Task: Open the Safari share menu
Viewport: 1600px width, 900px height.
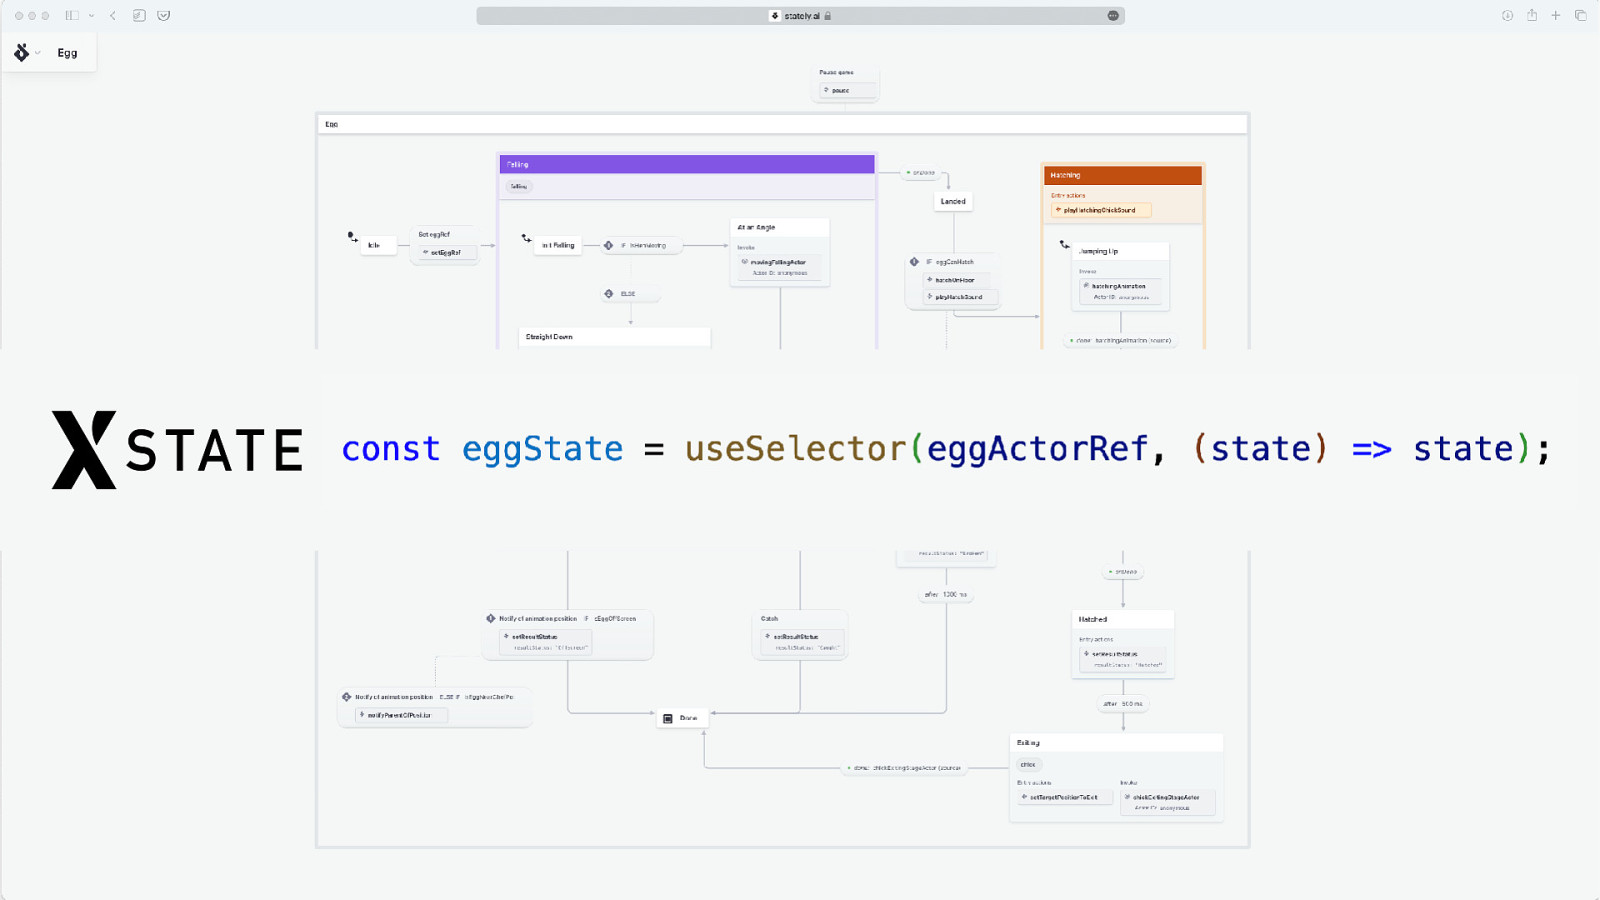Action: coord(1532,15)
